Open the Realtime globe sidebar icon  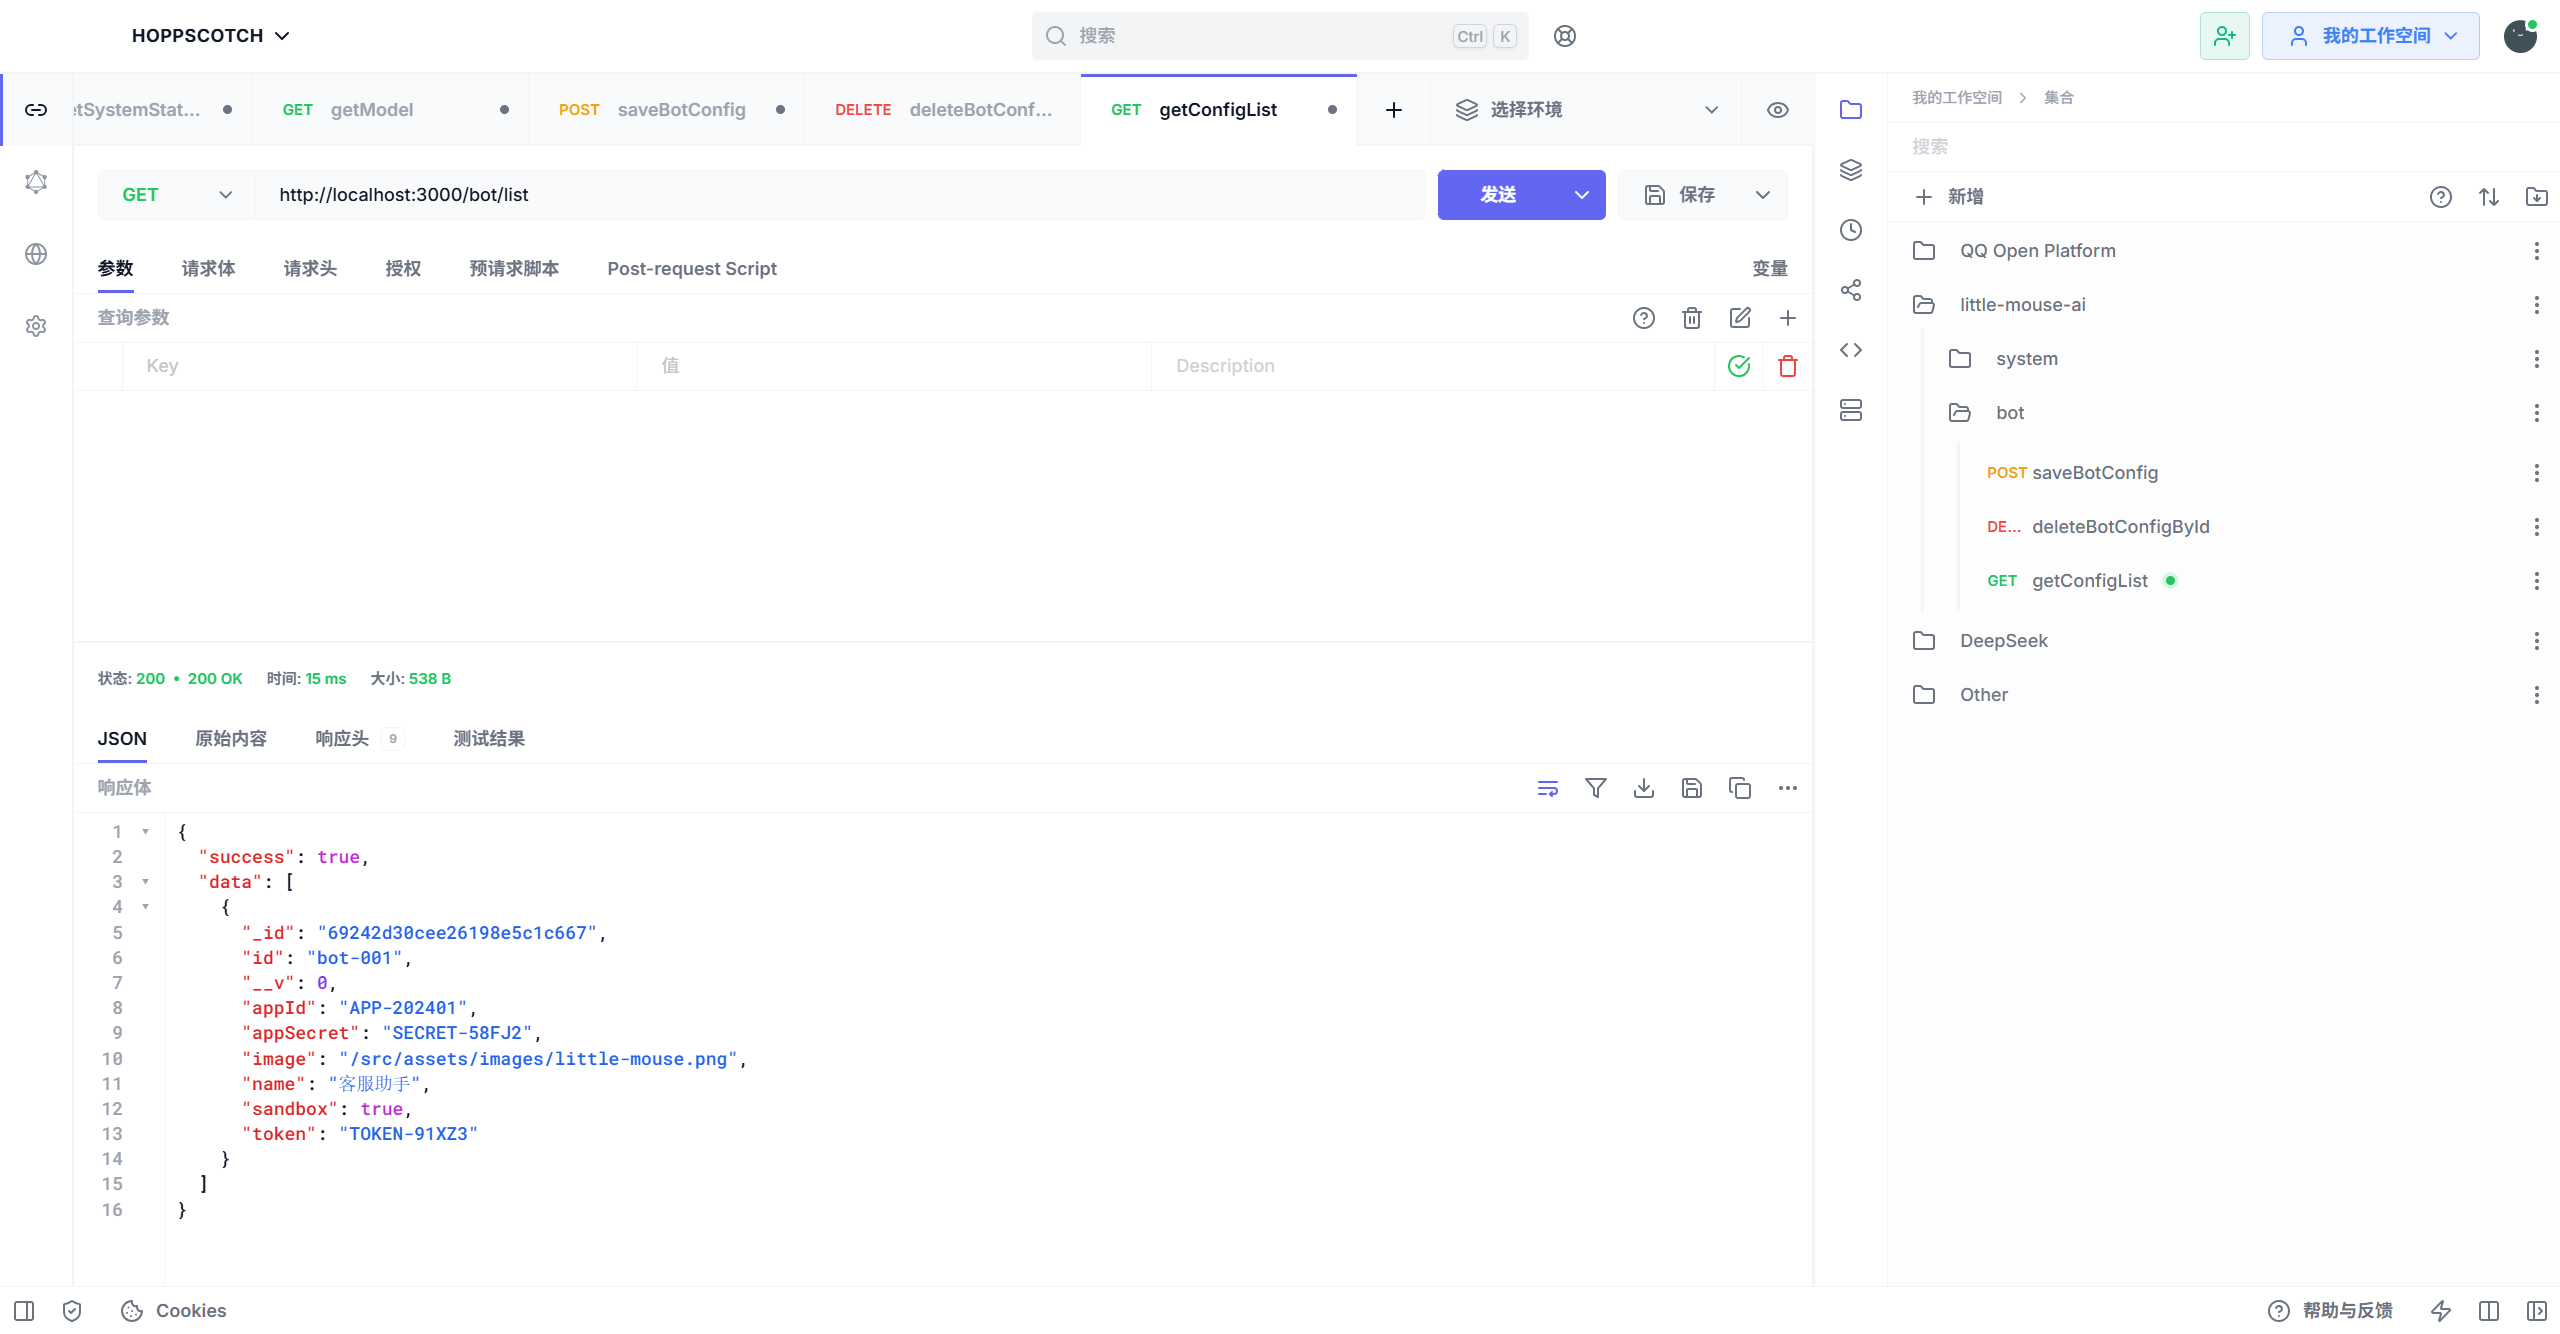tap(36, 254)
